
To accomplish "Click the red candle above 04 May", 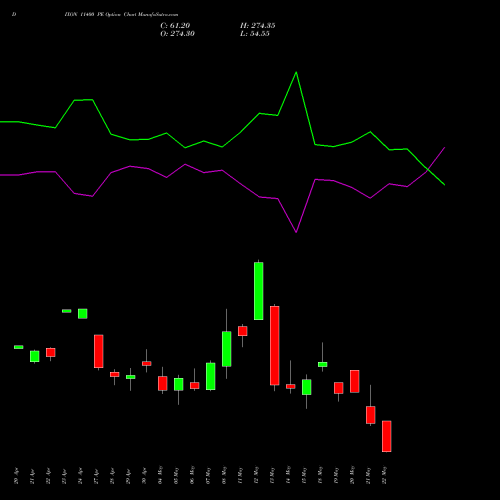I will click(x=163, y=383).
